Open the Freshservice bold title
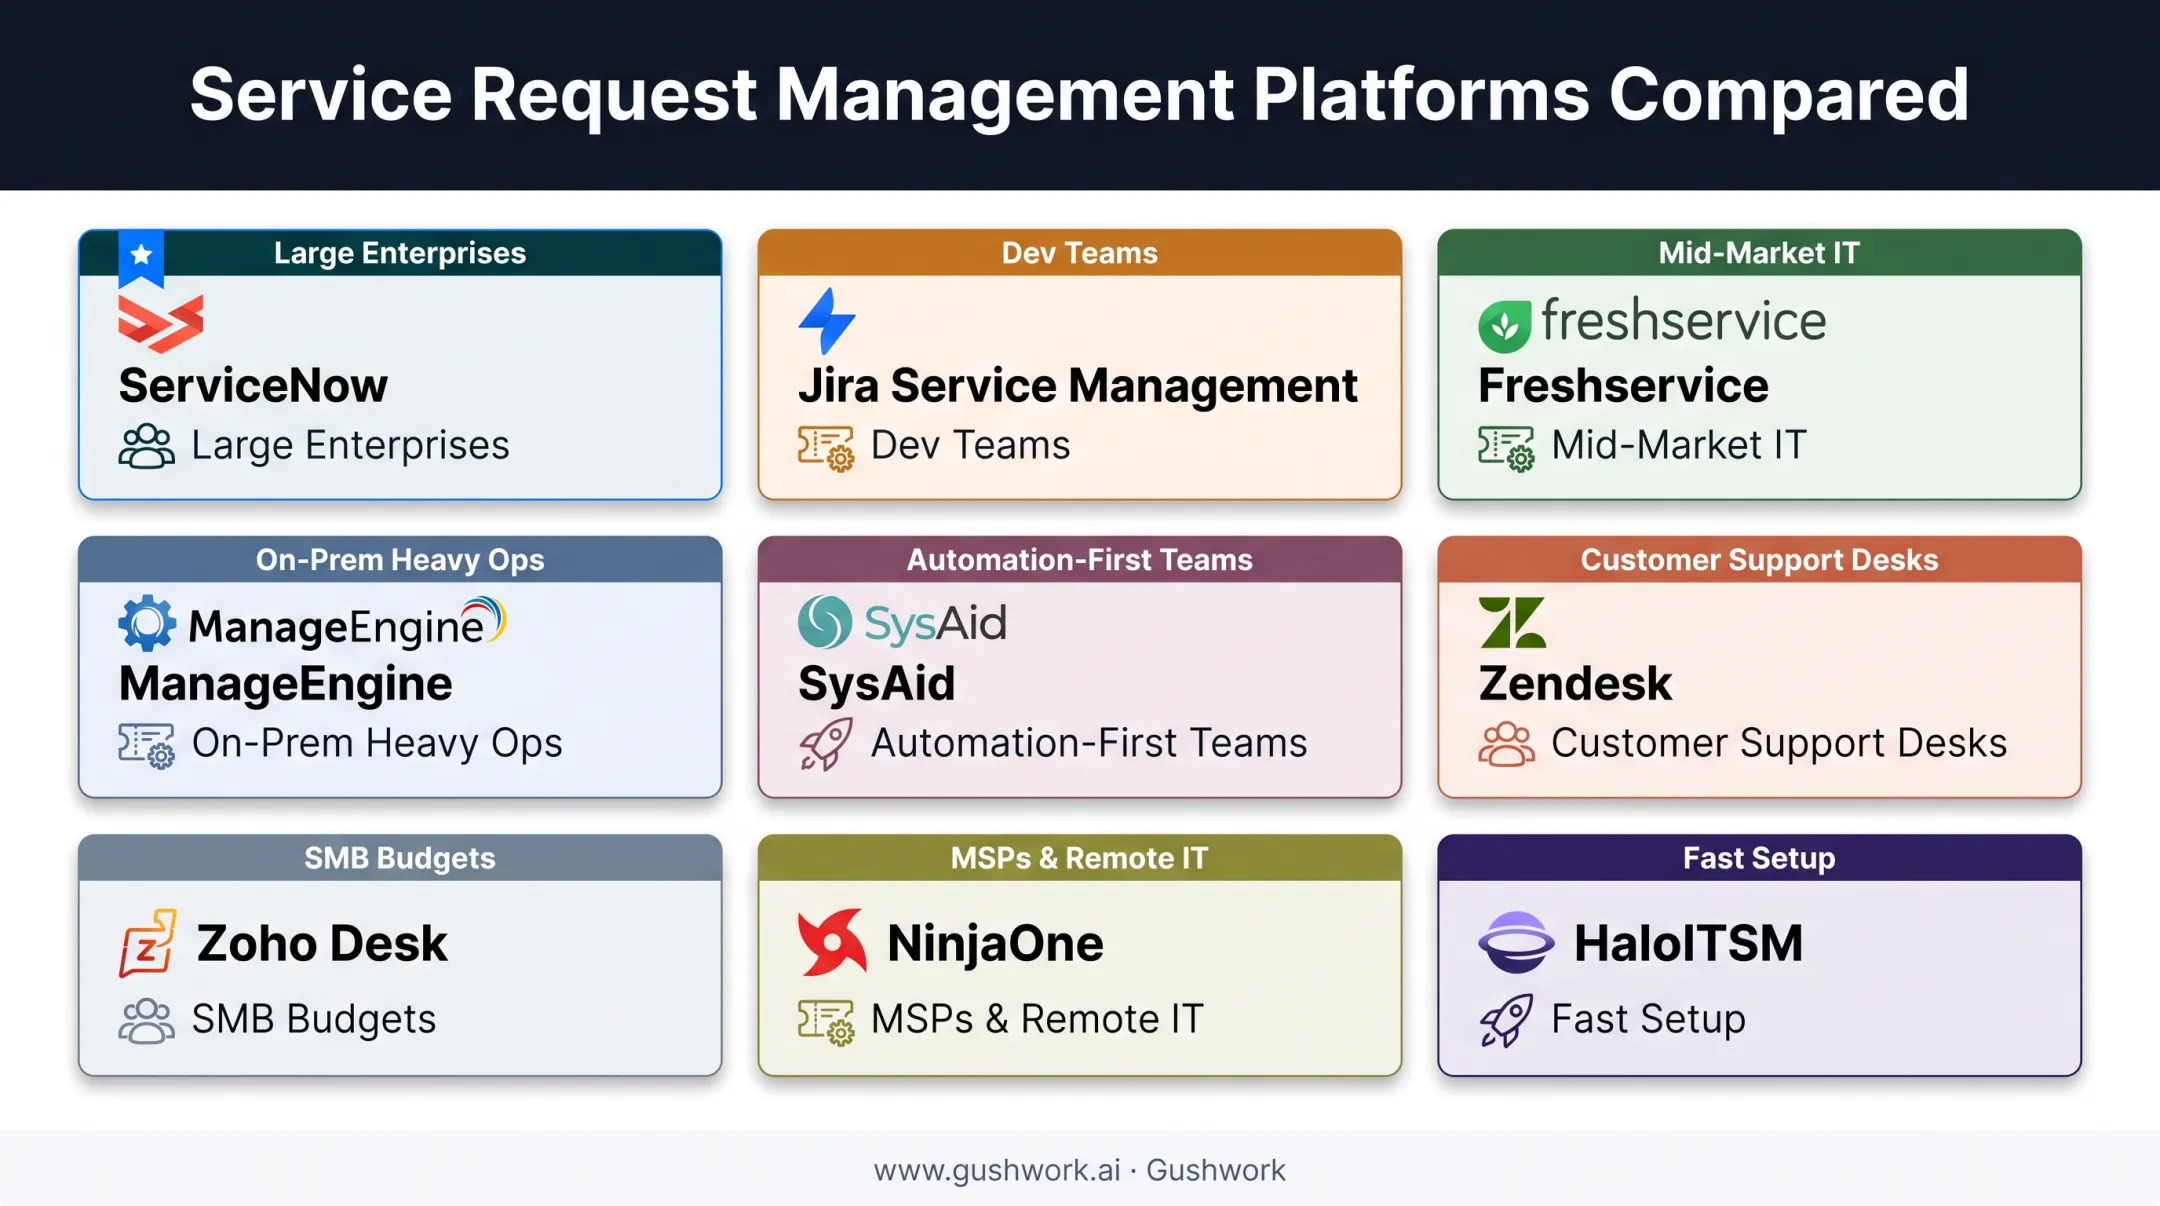Image resolution: width=2160 pixels, height=1206 pixels. 1623,386
